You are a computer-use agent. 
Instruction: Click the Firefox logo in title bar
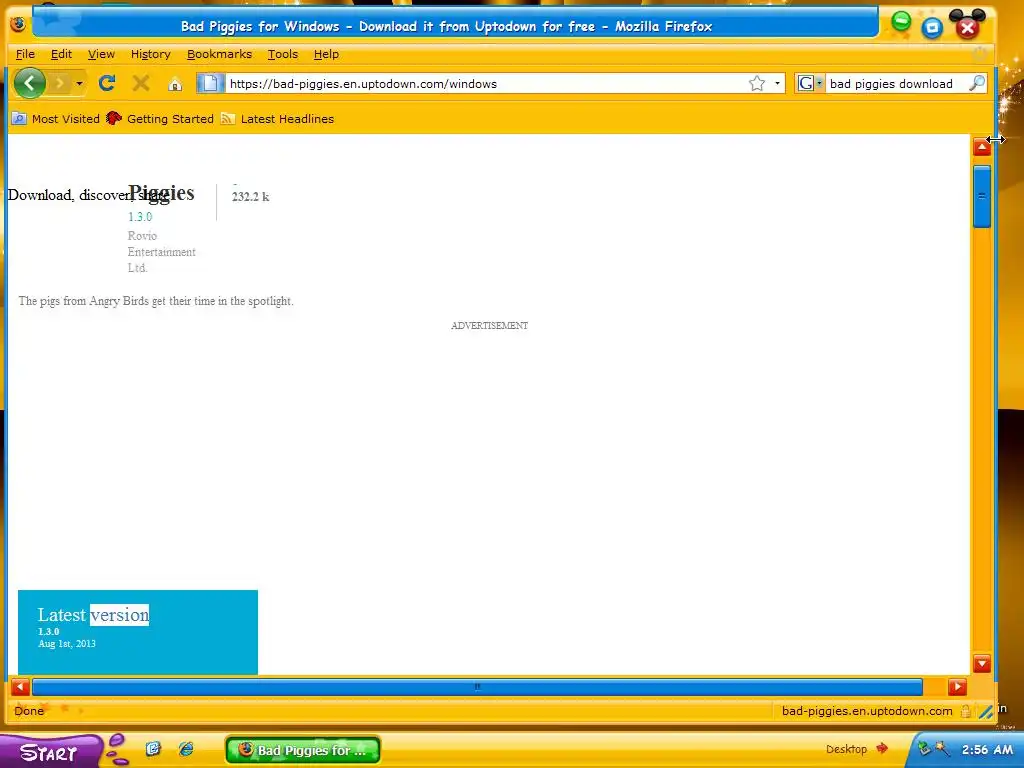click(18, 24)
